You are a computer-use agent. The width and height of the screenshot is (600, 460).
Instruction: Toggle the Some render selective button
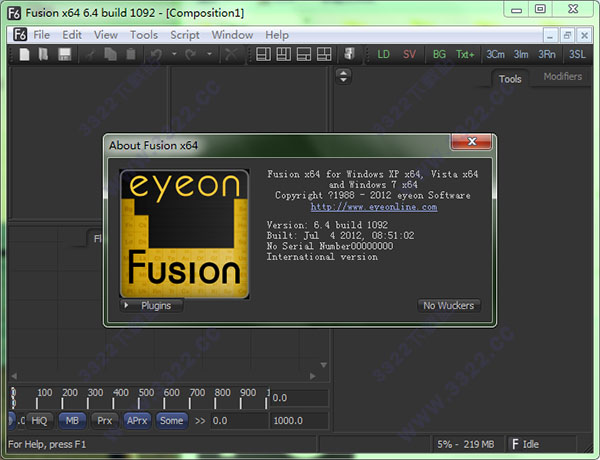click(171, 421)
